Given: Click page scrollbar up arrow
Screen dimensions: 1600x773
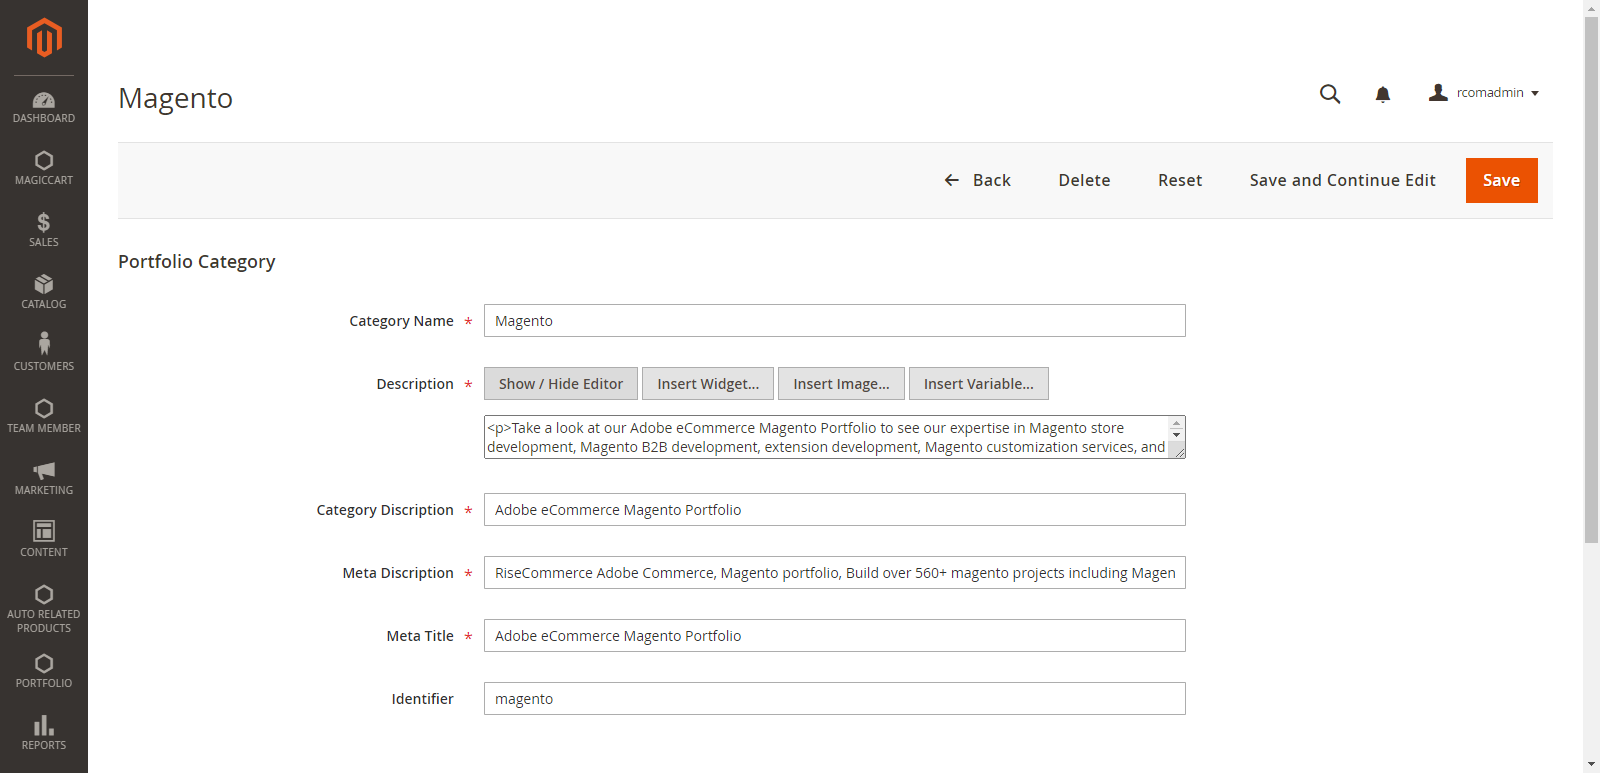Looking at the screenshot, I should click(1591, 8).
